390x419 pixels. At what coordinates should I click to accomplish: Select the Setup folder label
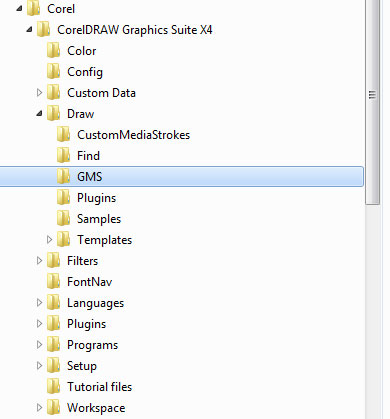(82, 366)
